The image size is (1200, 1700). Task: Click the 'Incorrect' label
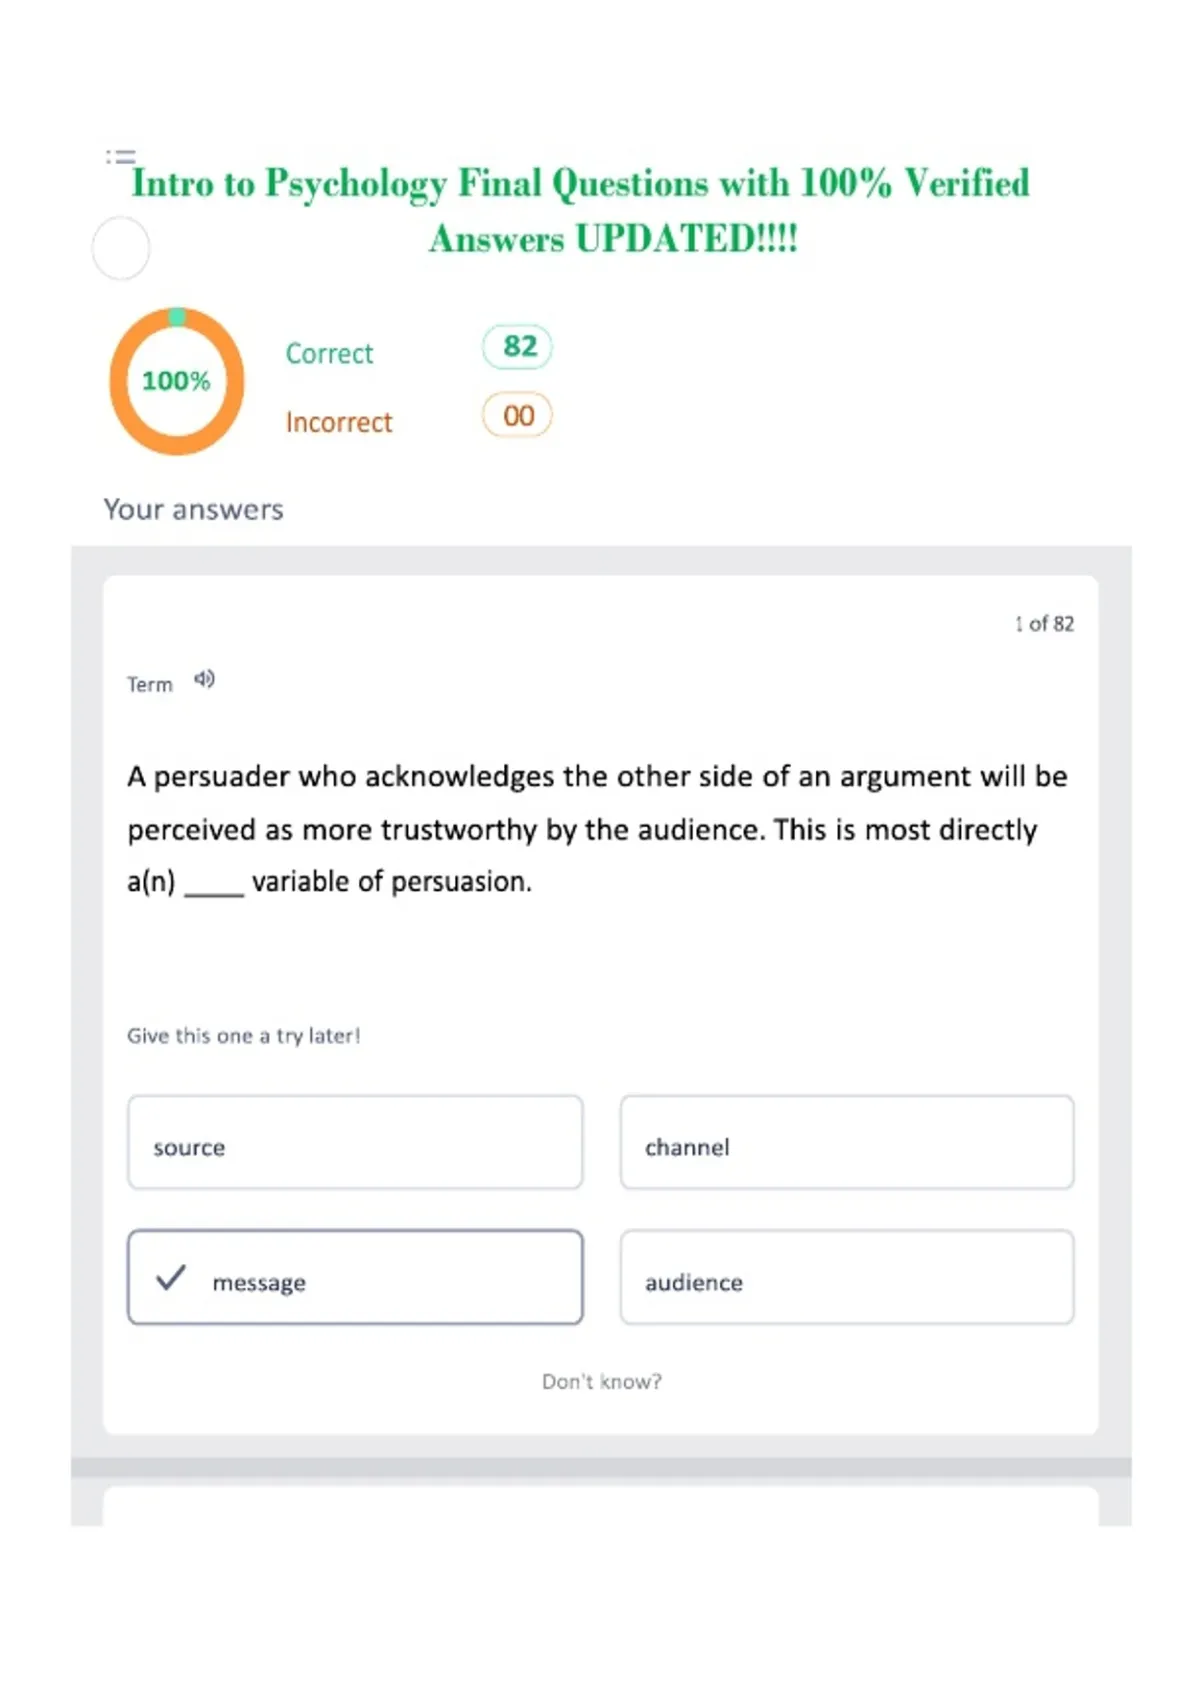click(x=339, y=423)
